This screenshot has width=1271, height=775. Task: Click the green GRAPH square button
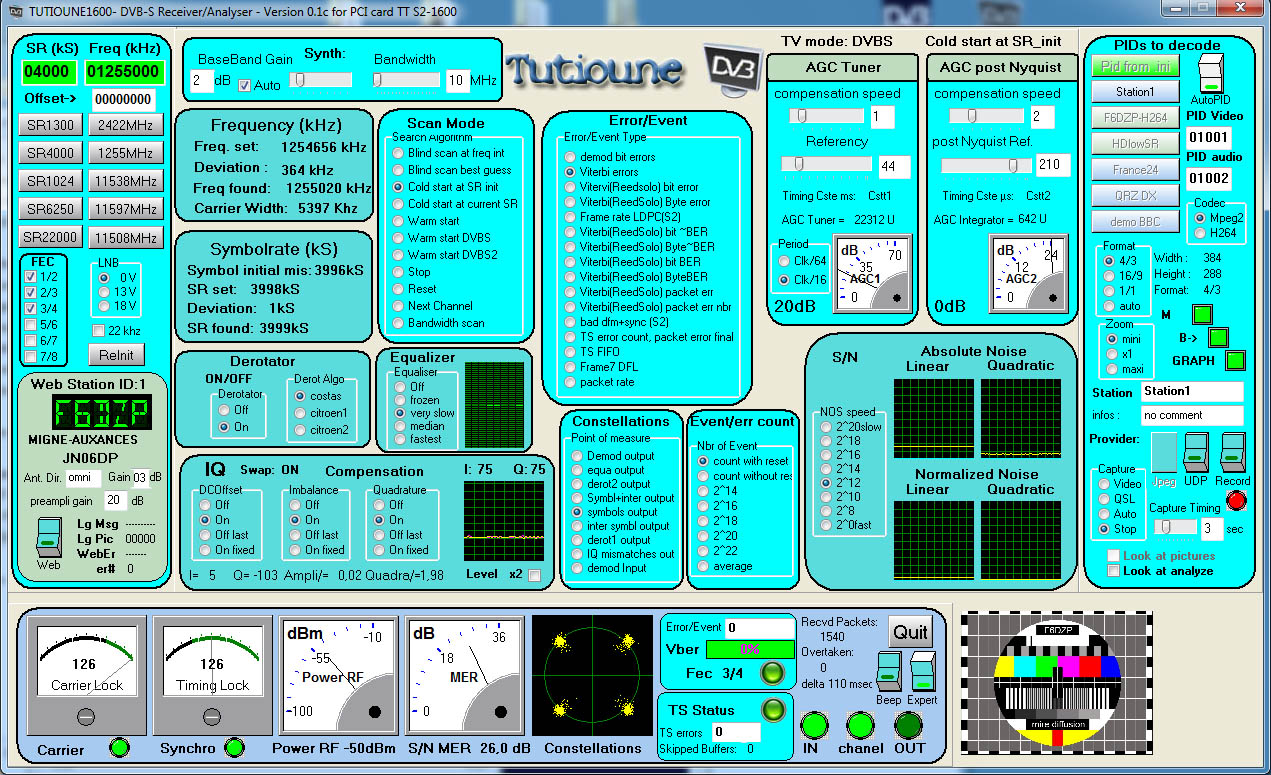(1236, 360)
